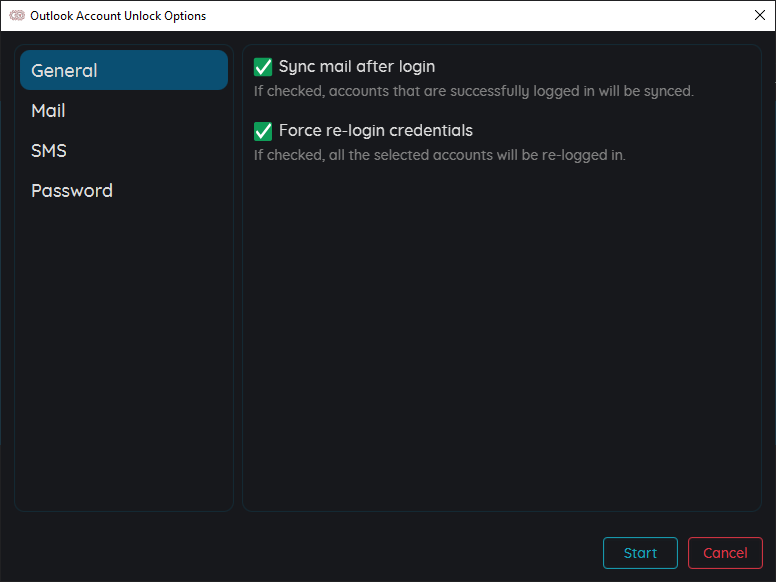776x582 pixels.
Task: Click the 'Force re-login credentials' label text
Action: 376,131
